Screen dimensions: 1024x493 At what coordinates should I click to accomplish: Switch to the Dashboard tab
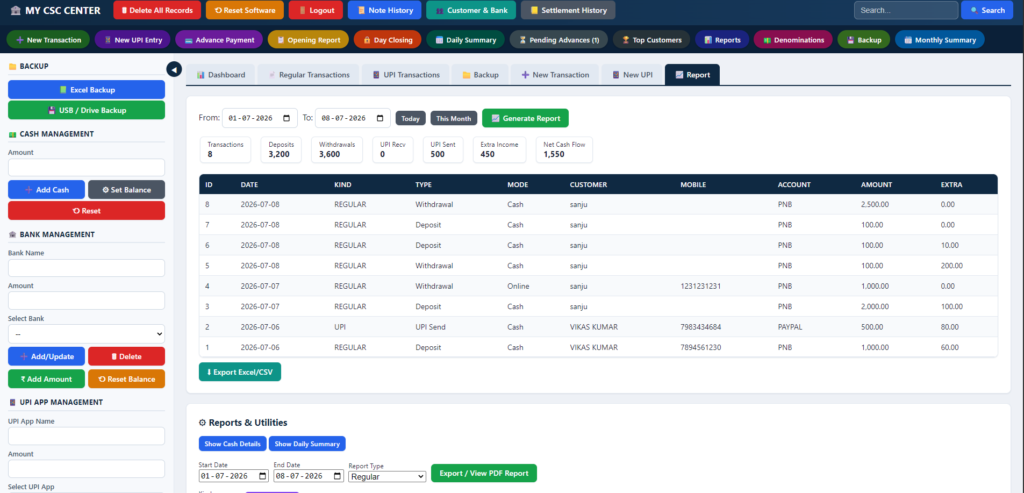click(x=221, y=75)
